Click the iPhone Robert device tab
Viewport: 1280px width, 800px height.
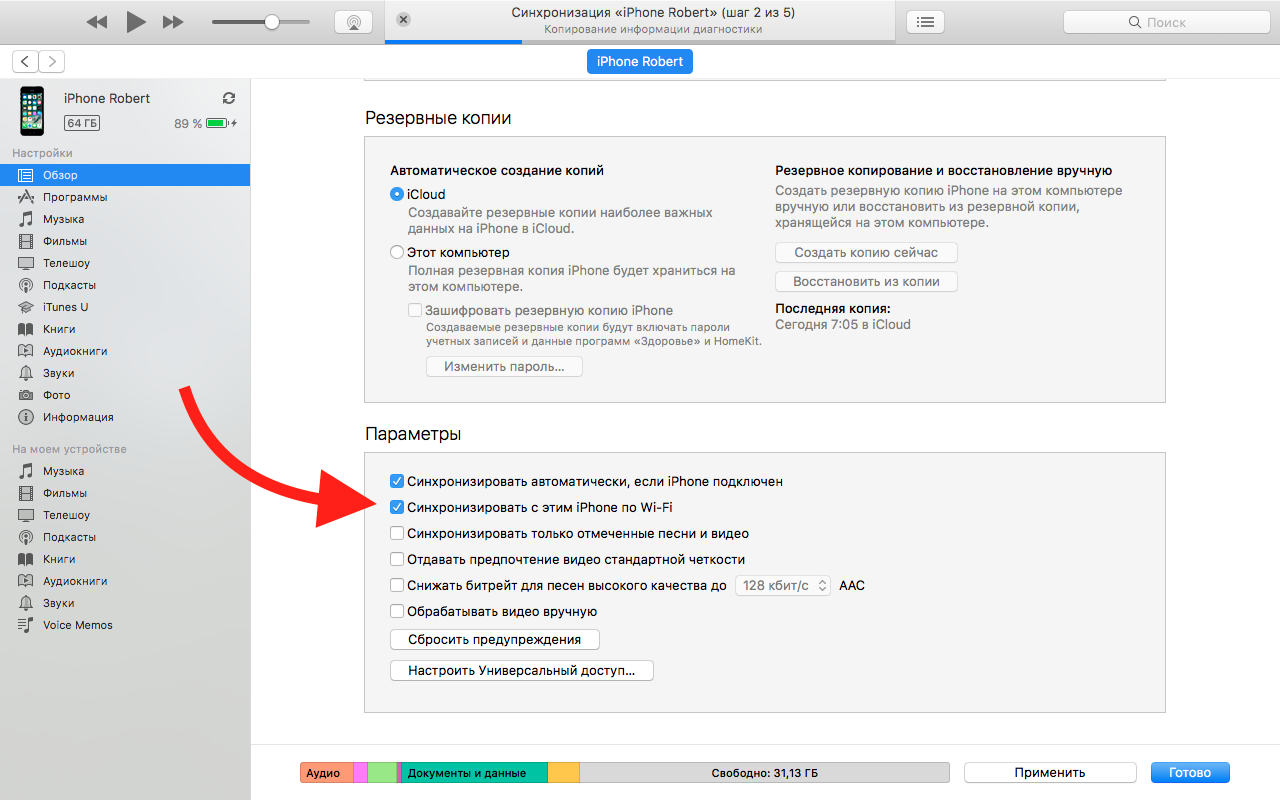pyautogui.click(x=640, y=61)
